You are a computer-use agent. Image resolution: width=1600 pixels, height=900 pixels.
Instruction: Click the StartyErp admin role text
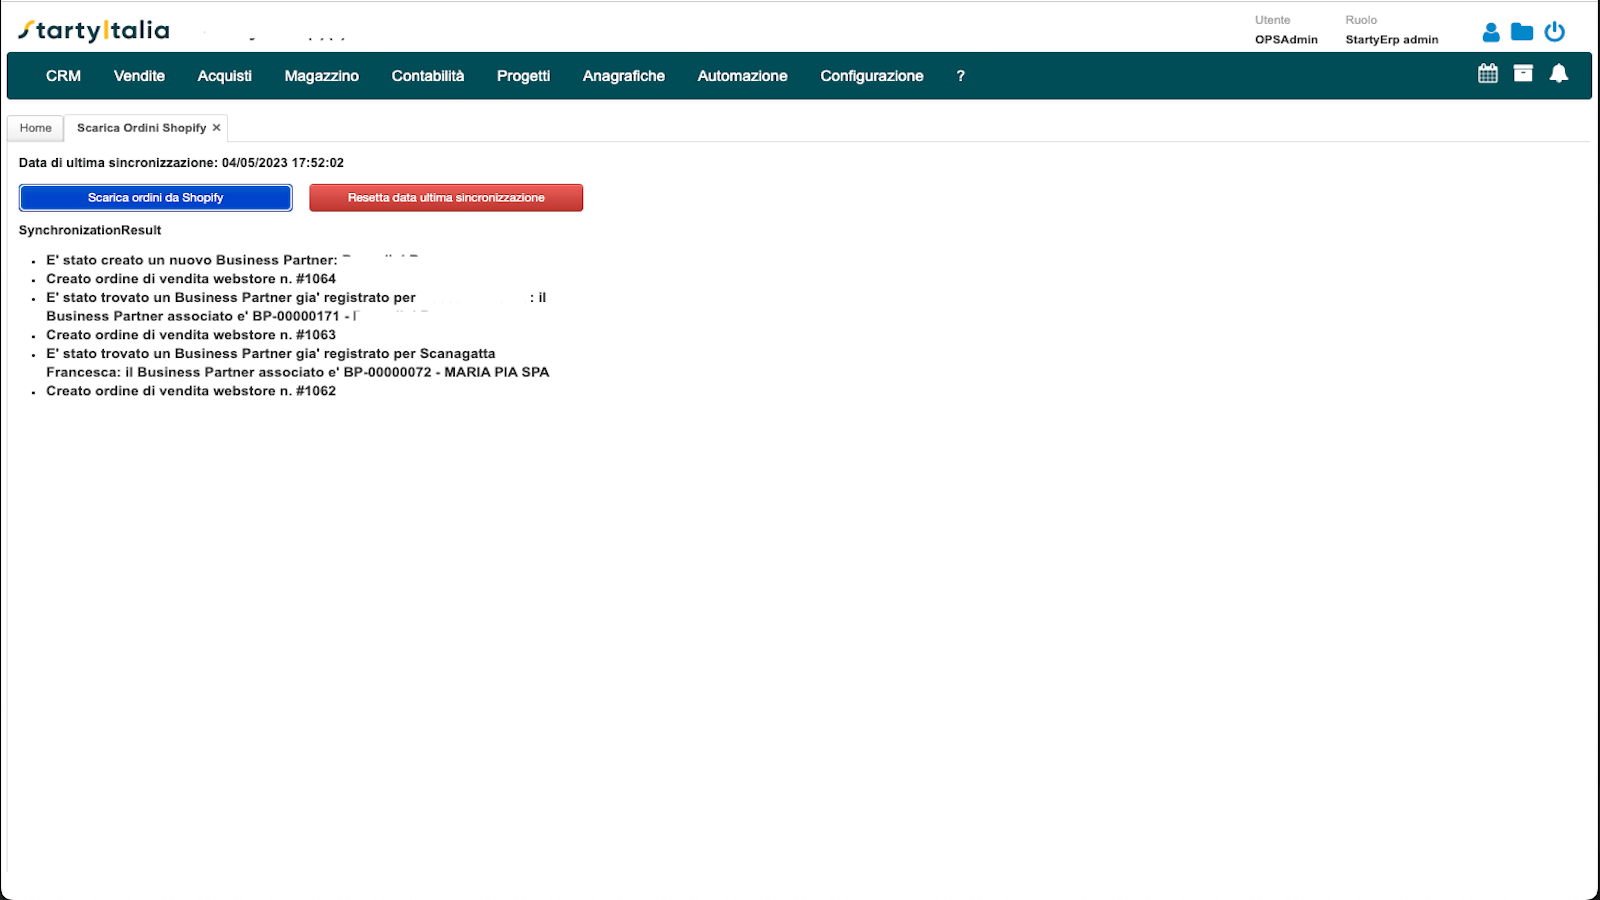[1392, 40]
